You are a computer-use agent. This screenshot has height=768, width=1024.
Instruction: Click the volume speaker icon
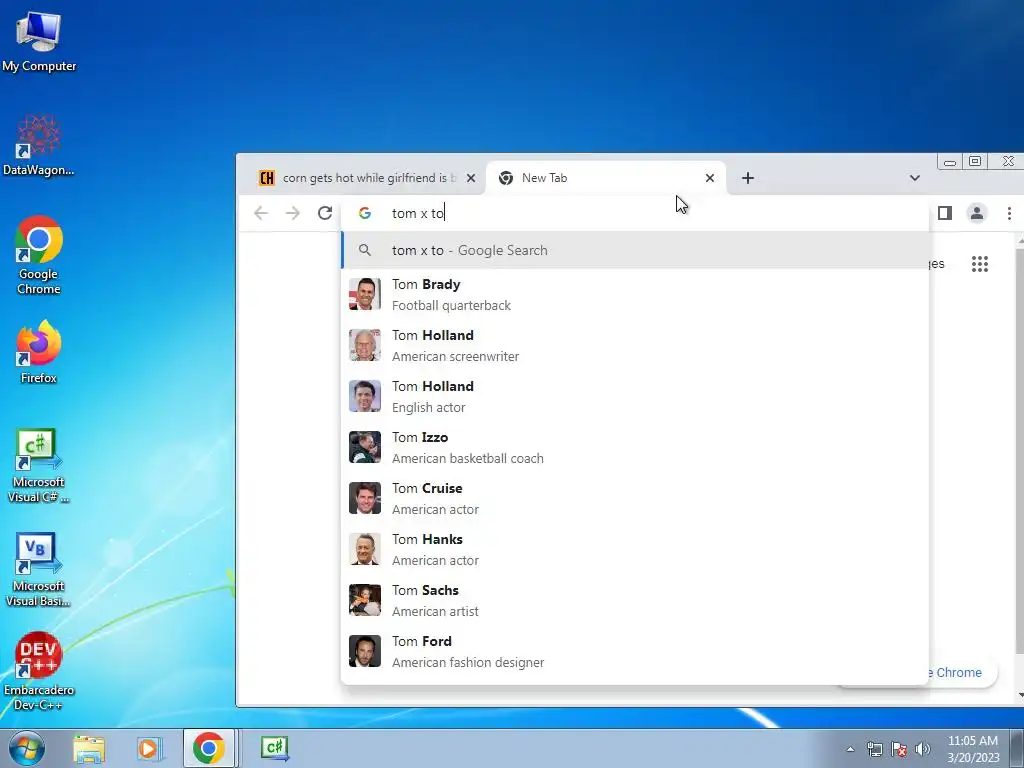[923, 749]
